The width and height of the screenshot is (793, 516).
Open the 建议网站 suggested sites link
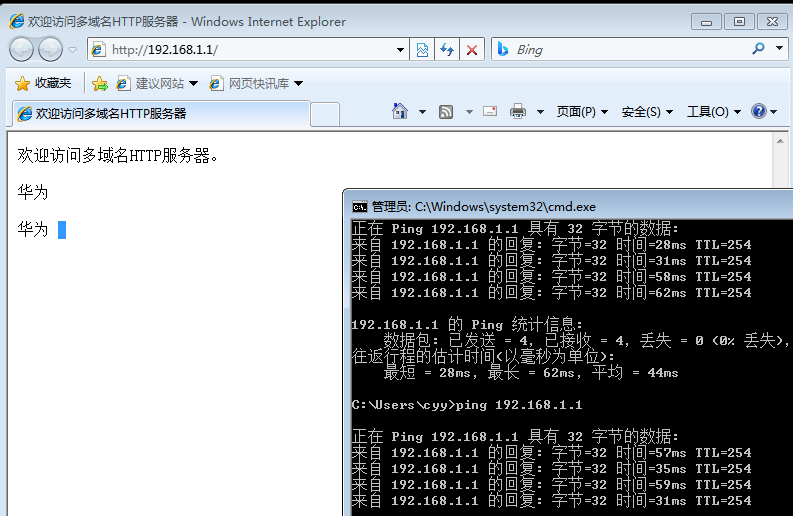[150, 83]
